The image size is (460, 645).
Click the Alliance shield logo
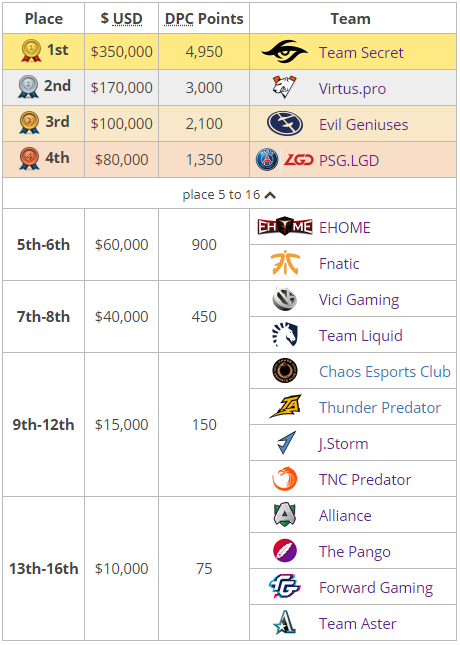pos(285,515)
